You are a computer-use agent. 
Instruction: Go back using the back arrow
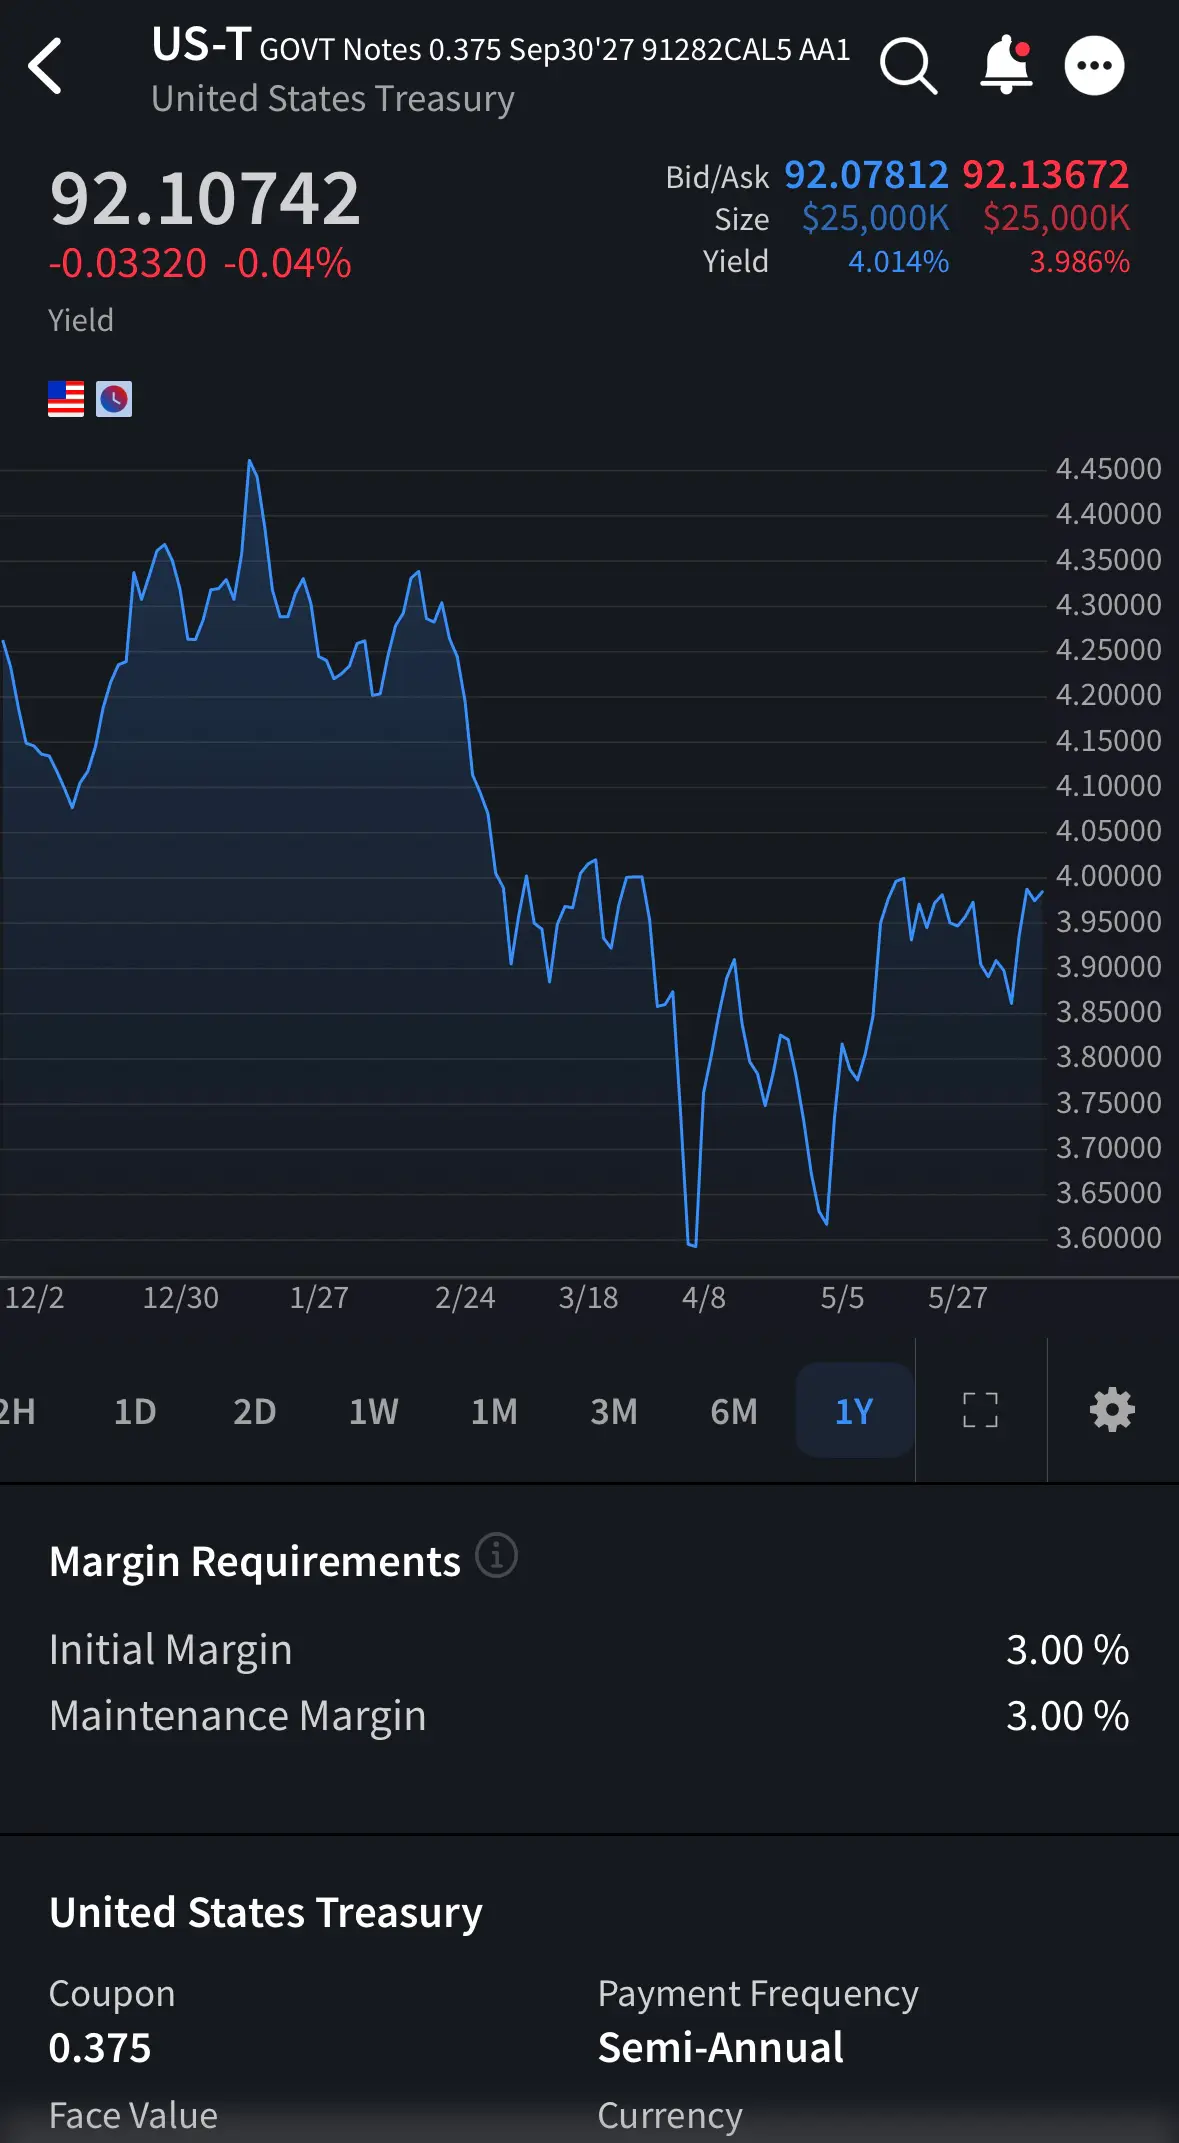click(x=45, y=66)
